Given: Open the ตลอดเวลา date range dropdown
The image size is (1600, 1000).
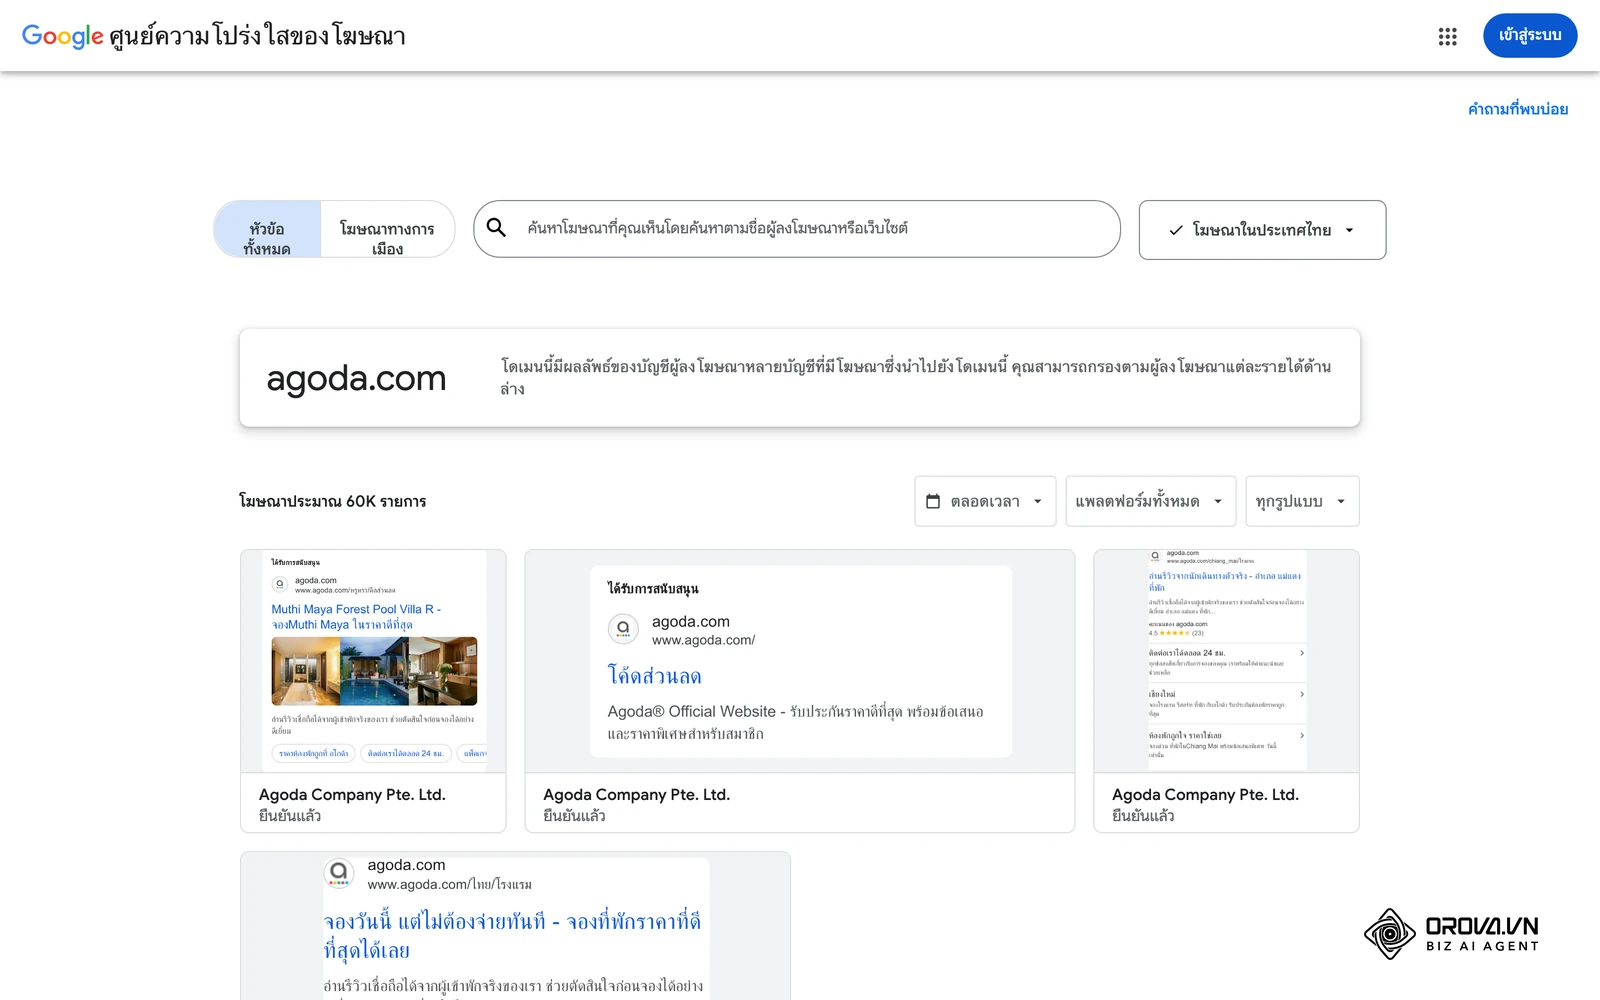Looking at the screenshot, I should pyautogui.click(x=985, y=501).
